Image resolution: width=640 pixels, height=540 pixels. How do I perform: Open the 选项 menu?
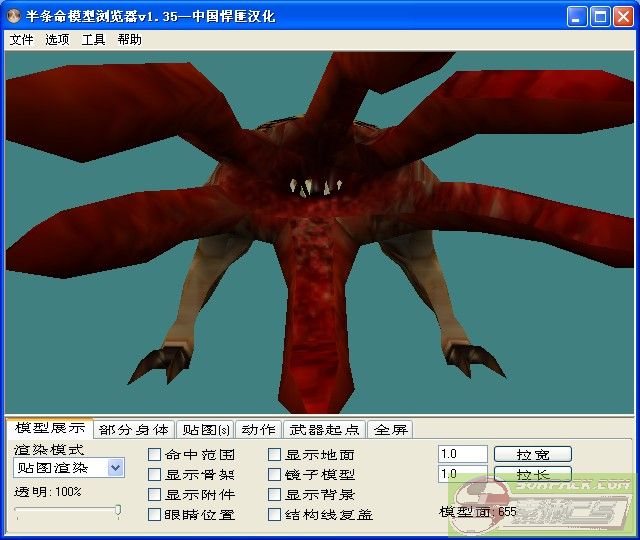tap(57, 40)
